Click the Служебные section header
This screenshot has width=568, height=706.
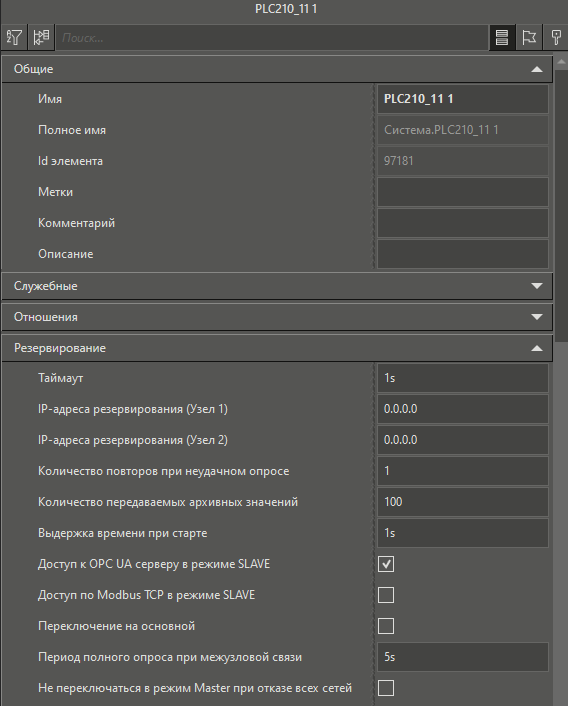(277, 286)
